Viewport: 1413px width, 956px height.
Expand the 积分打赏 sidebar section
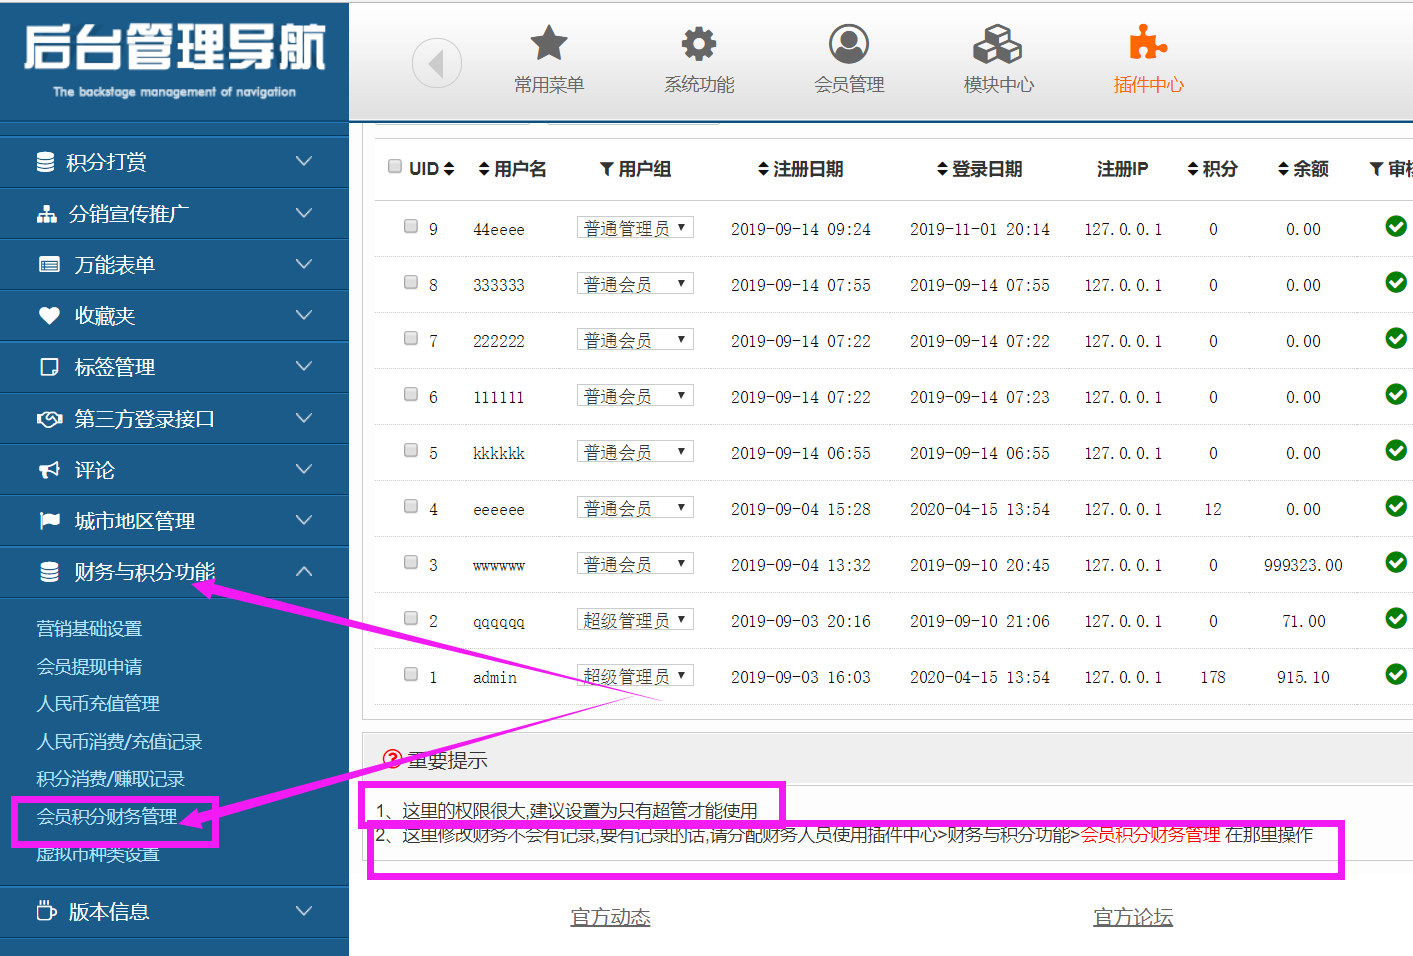(174, 162)
